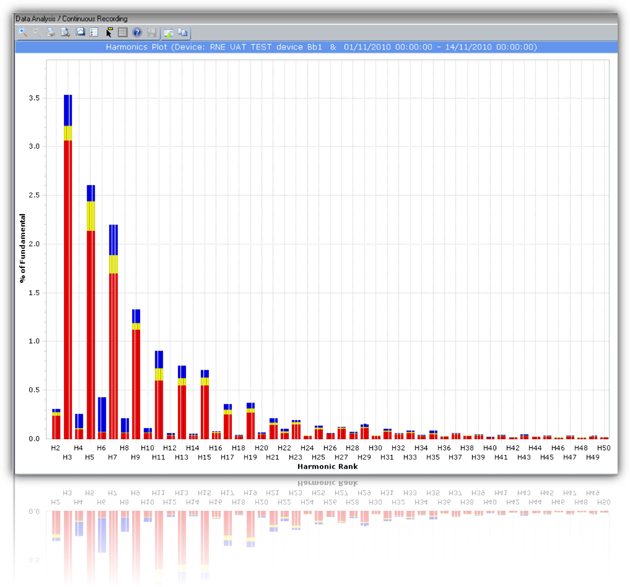Click the 0.5 y-axis value
Screen dimensions: 630x587
34,390
